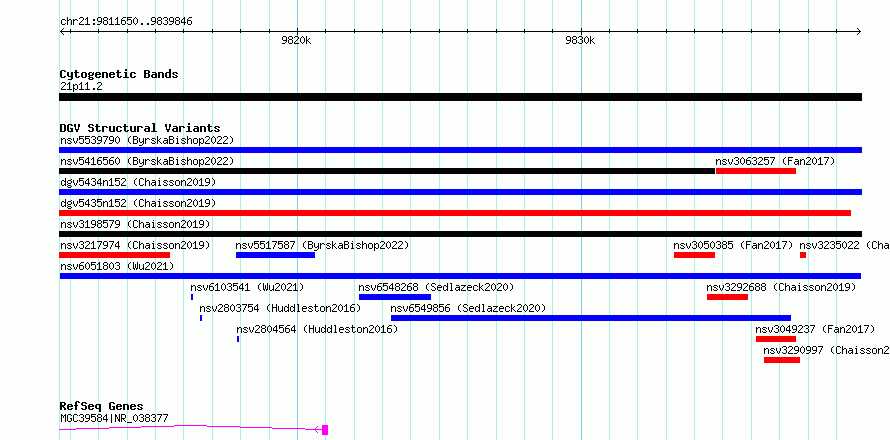Open the RefSeq Genes track title
This screenshot has width=890, height=440.
(102, 406)
